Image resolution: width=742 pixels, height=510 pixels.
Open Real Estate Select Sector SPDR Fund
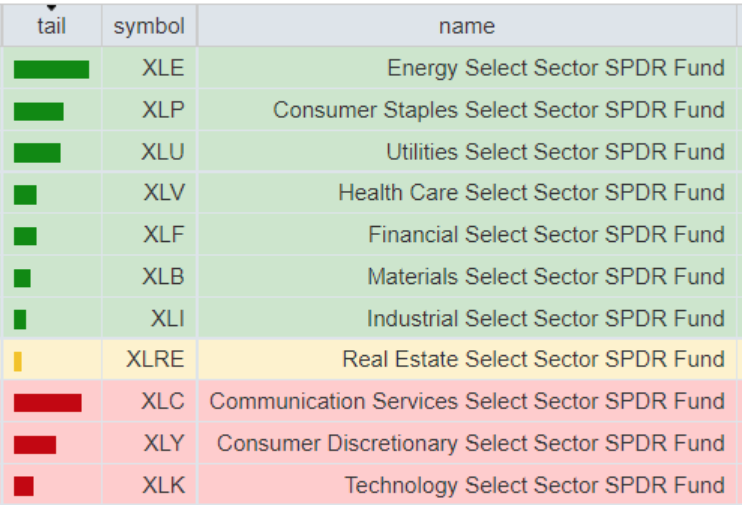(x=533, y=360)
